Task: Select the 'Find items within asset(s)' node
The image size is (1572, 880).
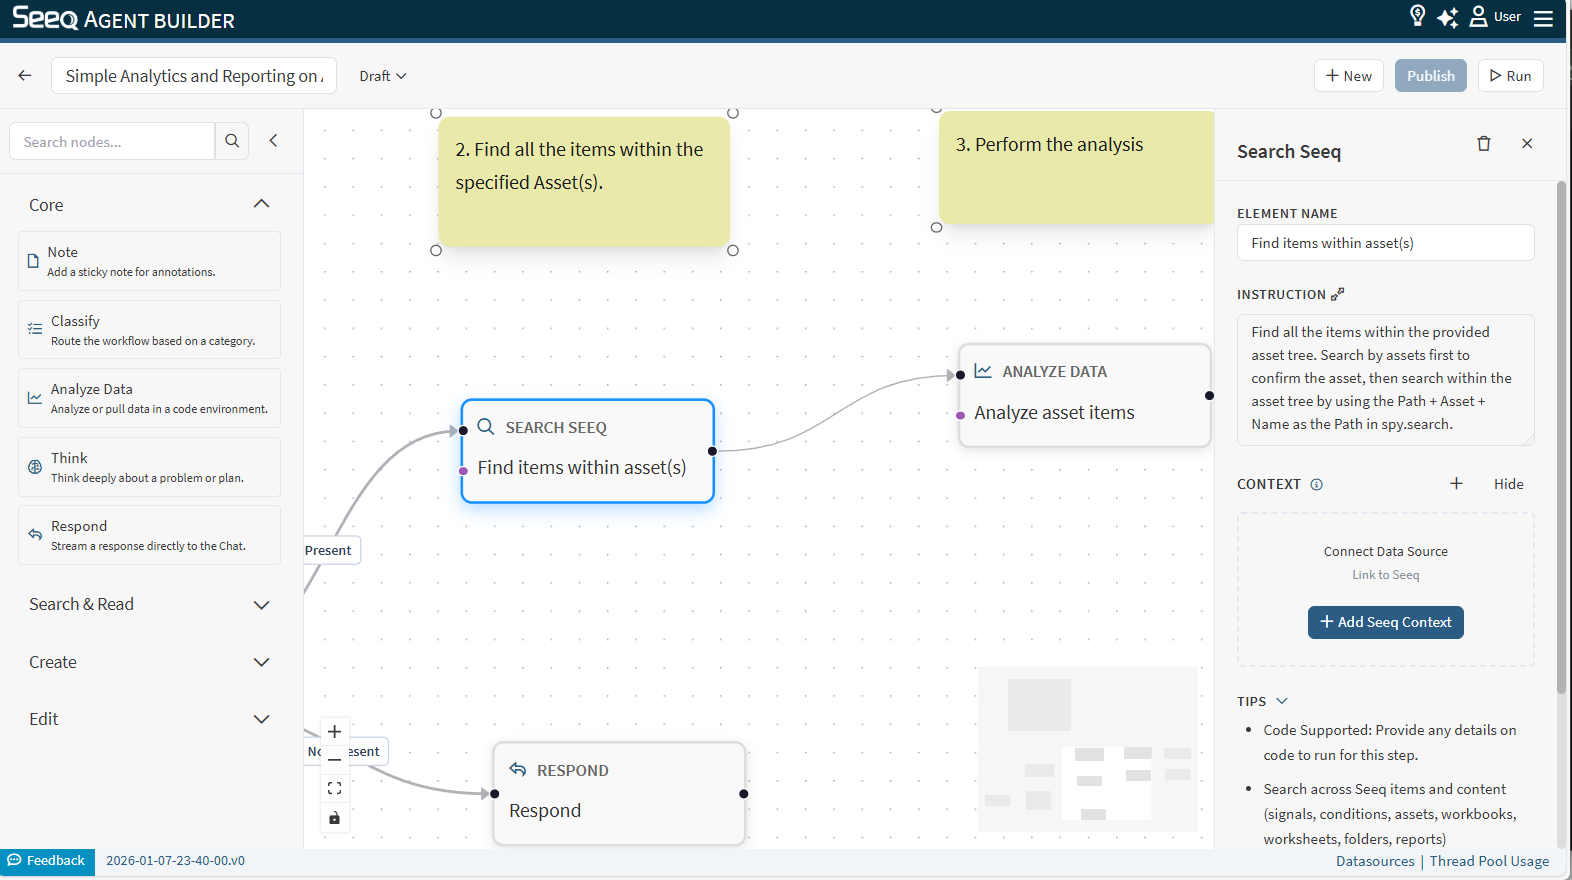Action: (x=588, y=451)
